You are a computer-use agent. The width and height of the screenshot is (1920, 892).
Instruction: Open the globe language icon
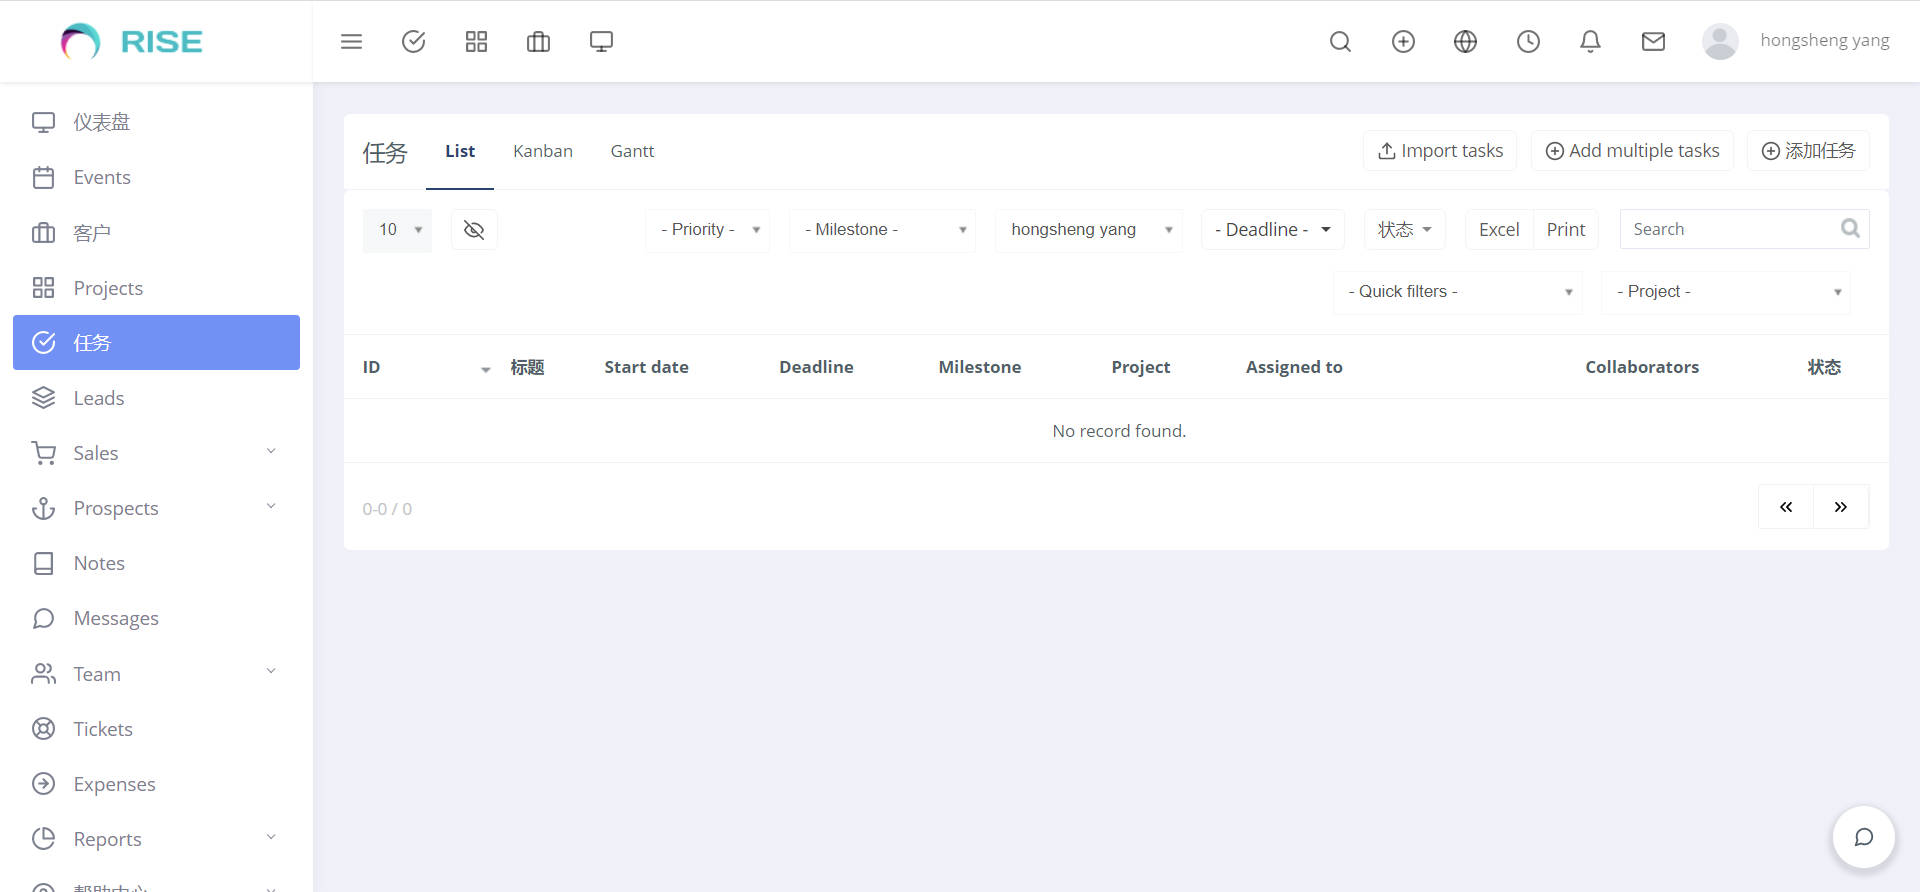[1465, 41]
